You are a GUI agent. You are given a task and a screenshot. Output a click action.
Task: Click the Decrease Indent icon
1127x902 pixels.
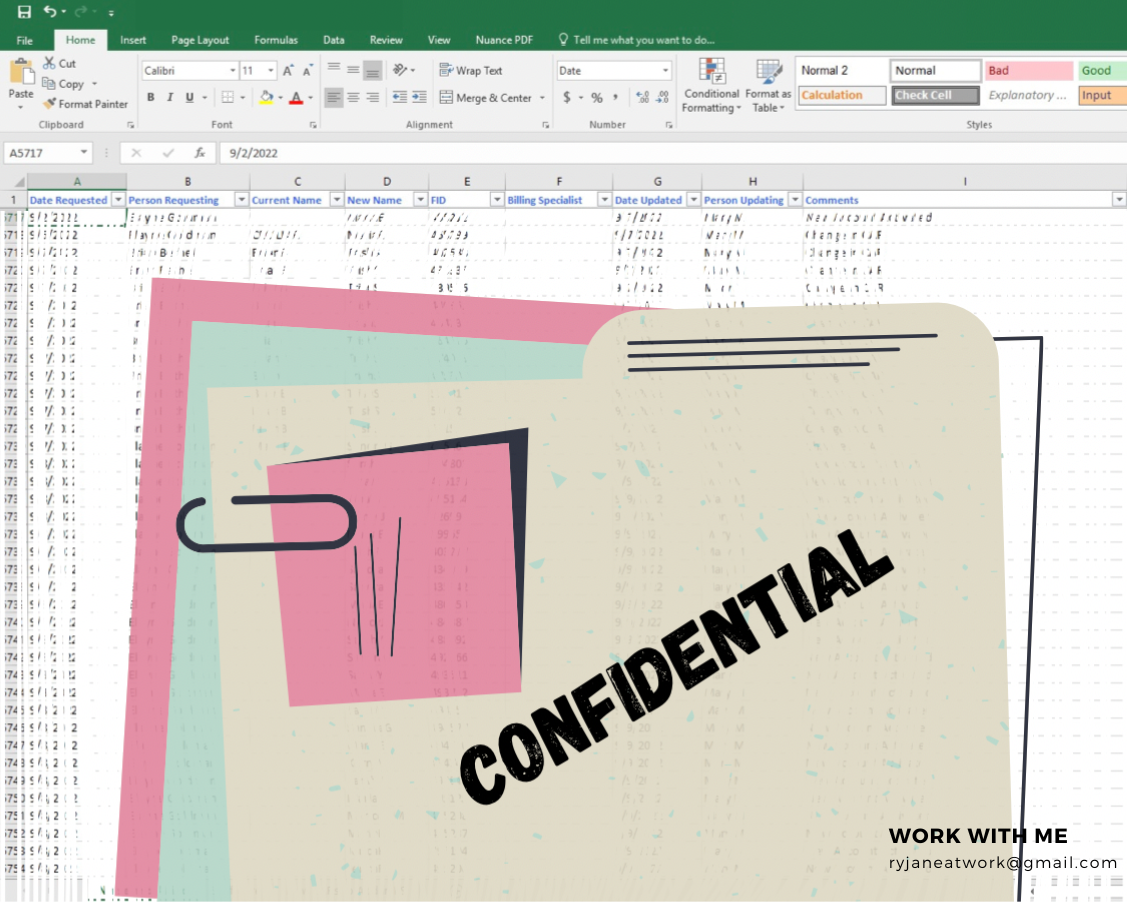coord(400,97)
